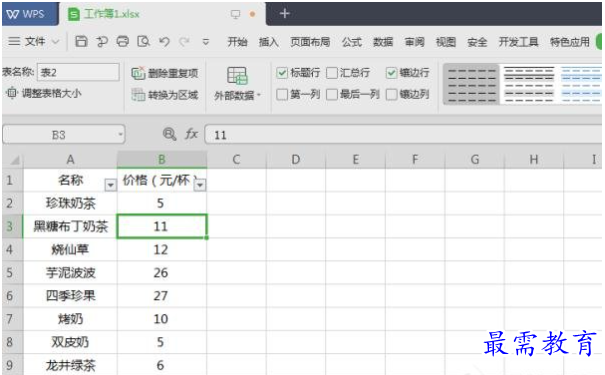Screen dimensions: 605x375
Task: Click the fx insert function icon
Action: click(191, 134)
